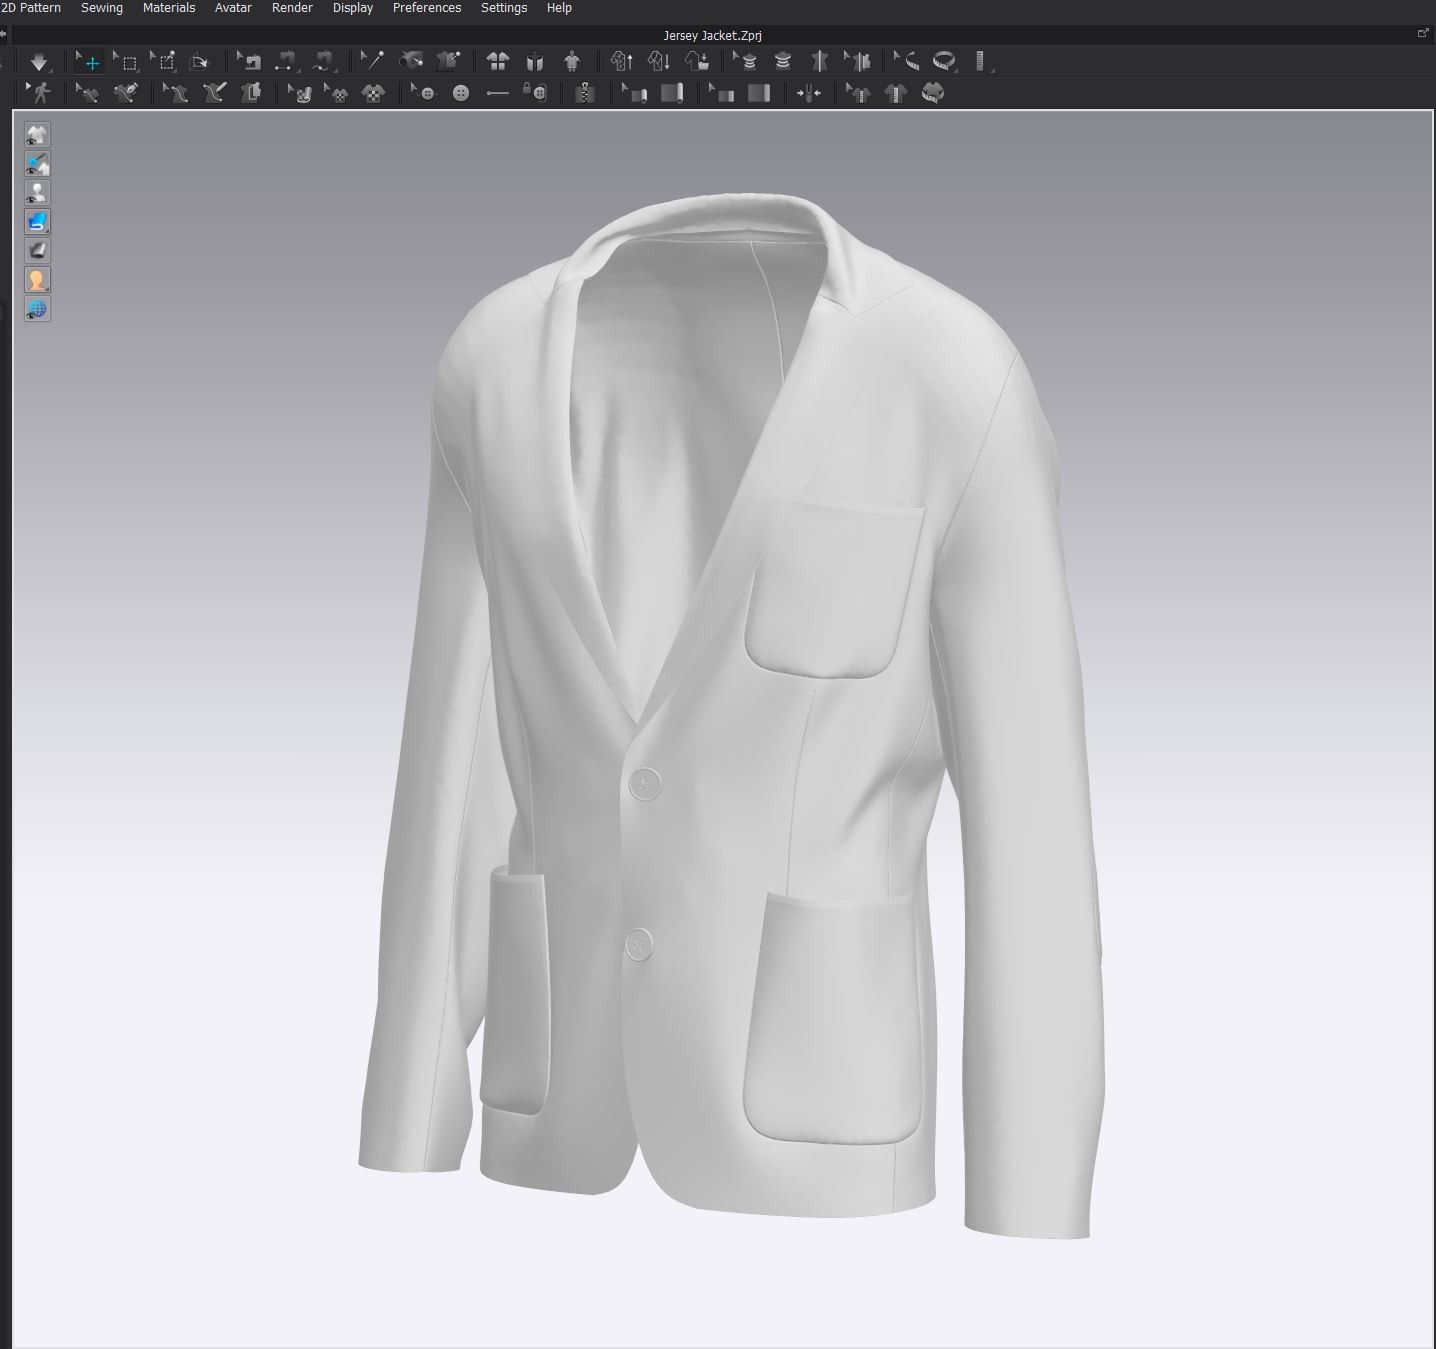Select the pin tool in the toolbar
The height and width of the screenshot is (1349, 1436).
click(x=373, y=61)
